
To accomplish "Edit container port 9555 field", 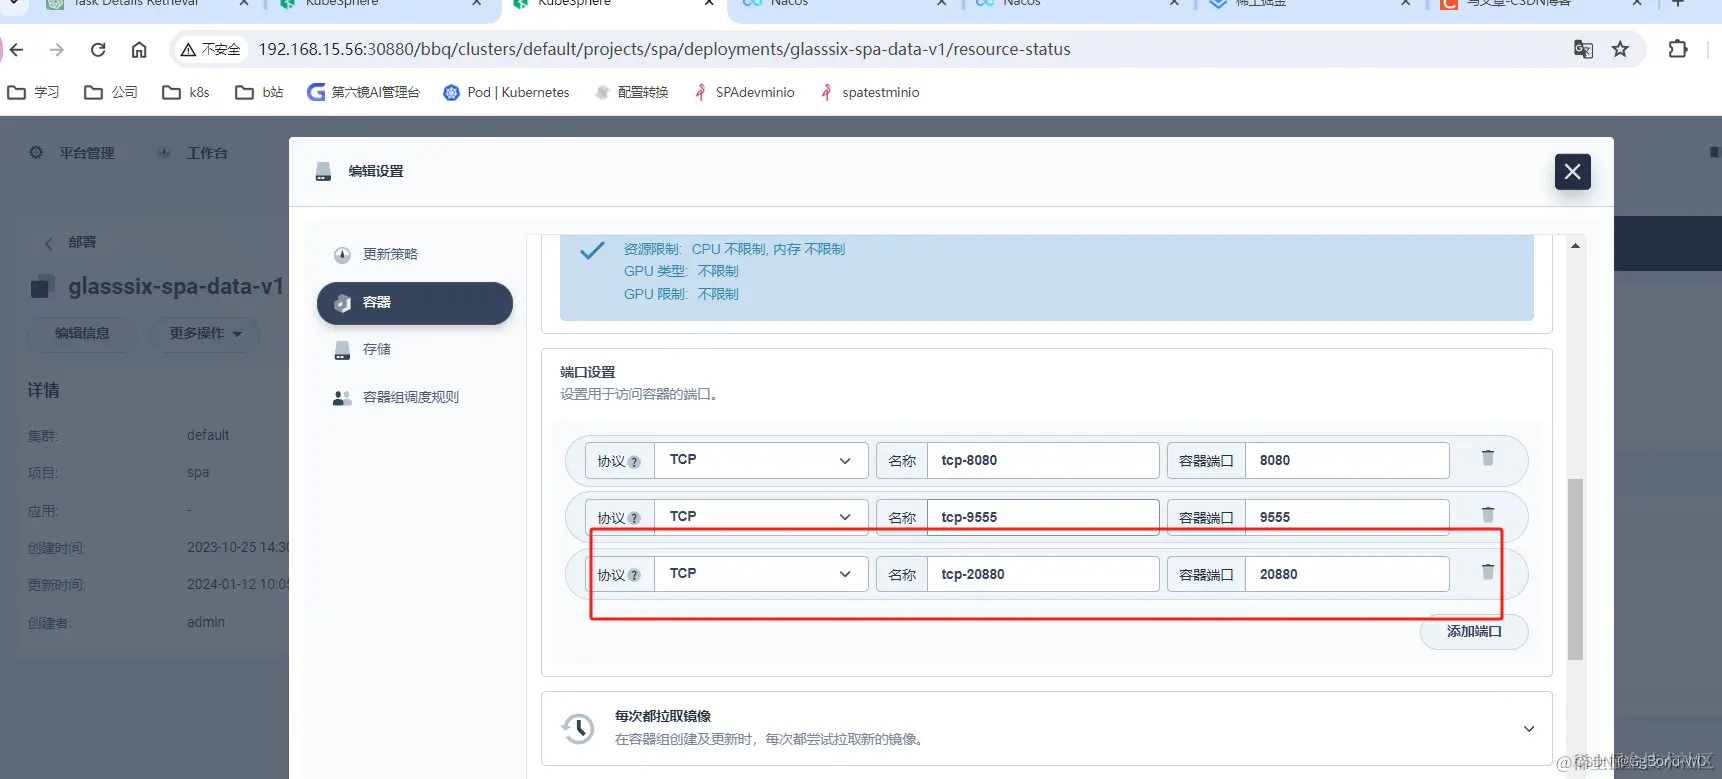I will (1347, 517).
